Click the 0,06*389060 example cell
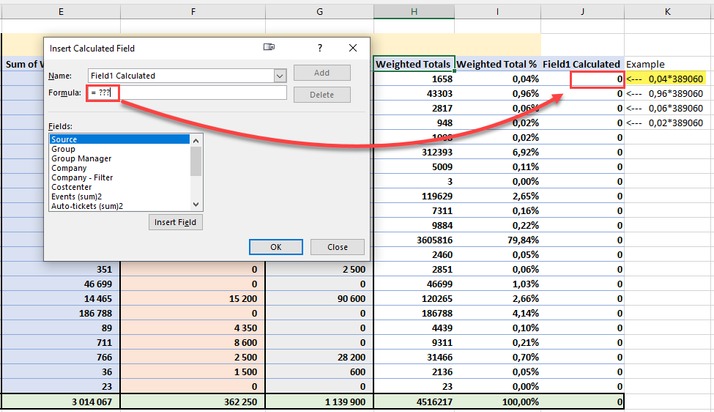Screen dimensions: 714x412 (x=666, y=108)
